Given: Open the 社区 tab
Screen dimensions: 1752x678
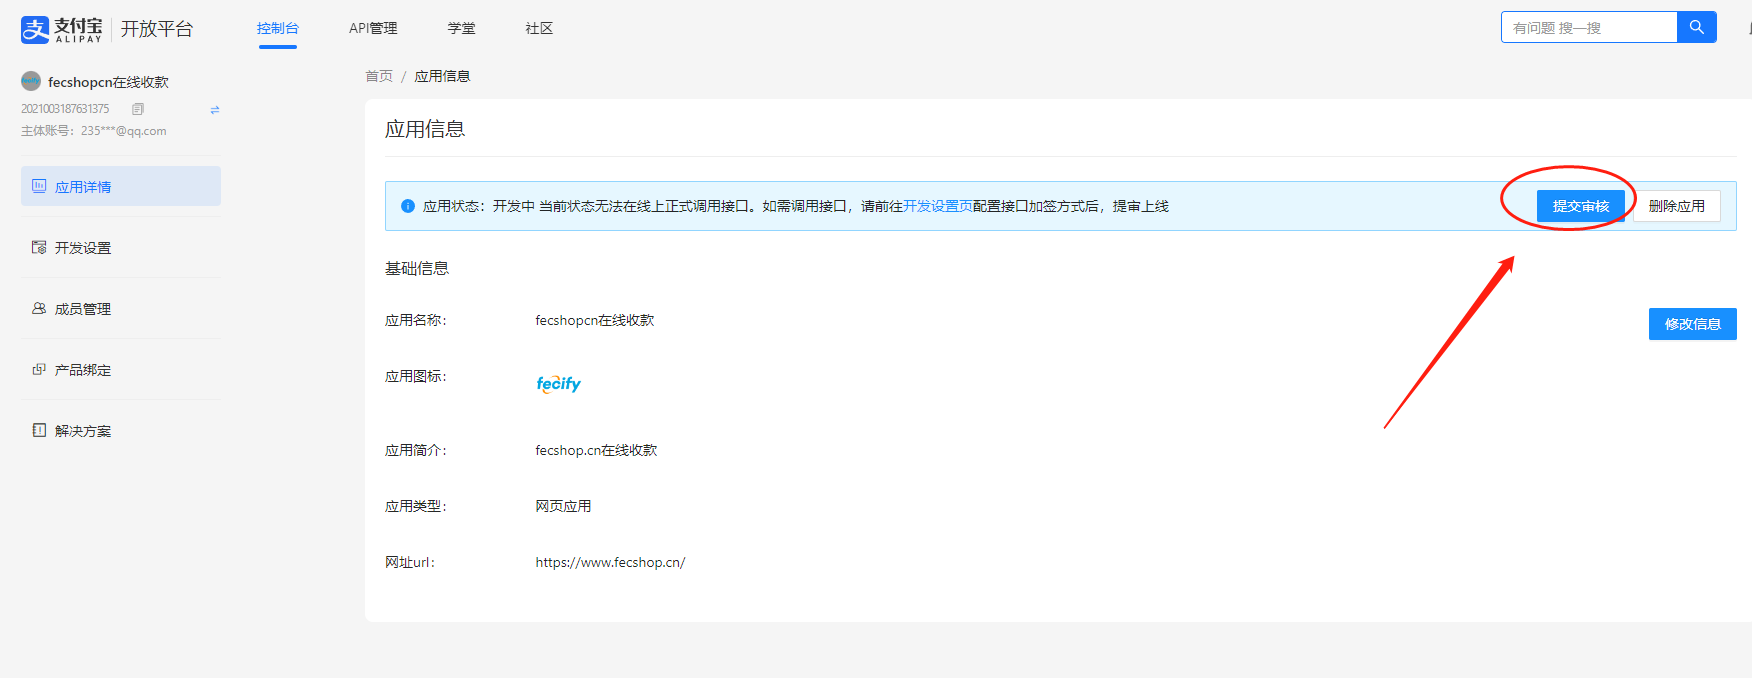Looking at the screenshot, I should (540, 28).
